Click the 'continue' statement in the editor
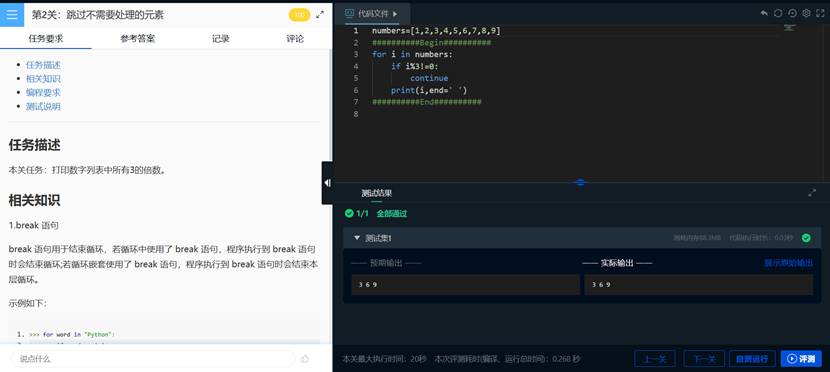The width and height of the screenshot is (830, 372). [x=429, y=78]
